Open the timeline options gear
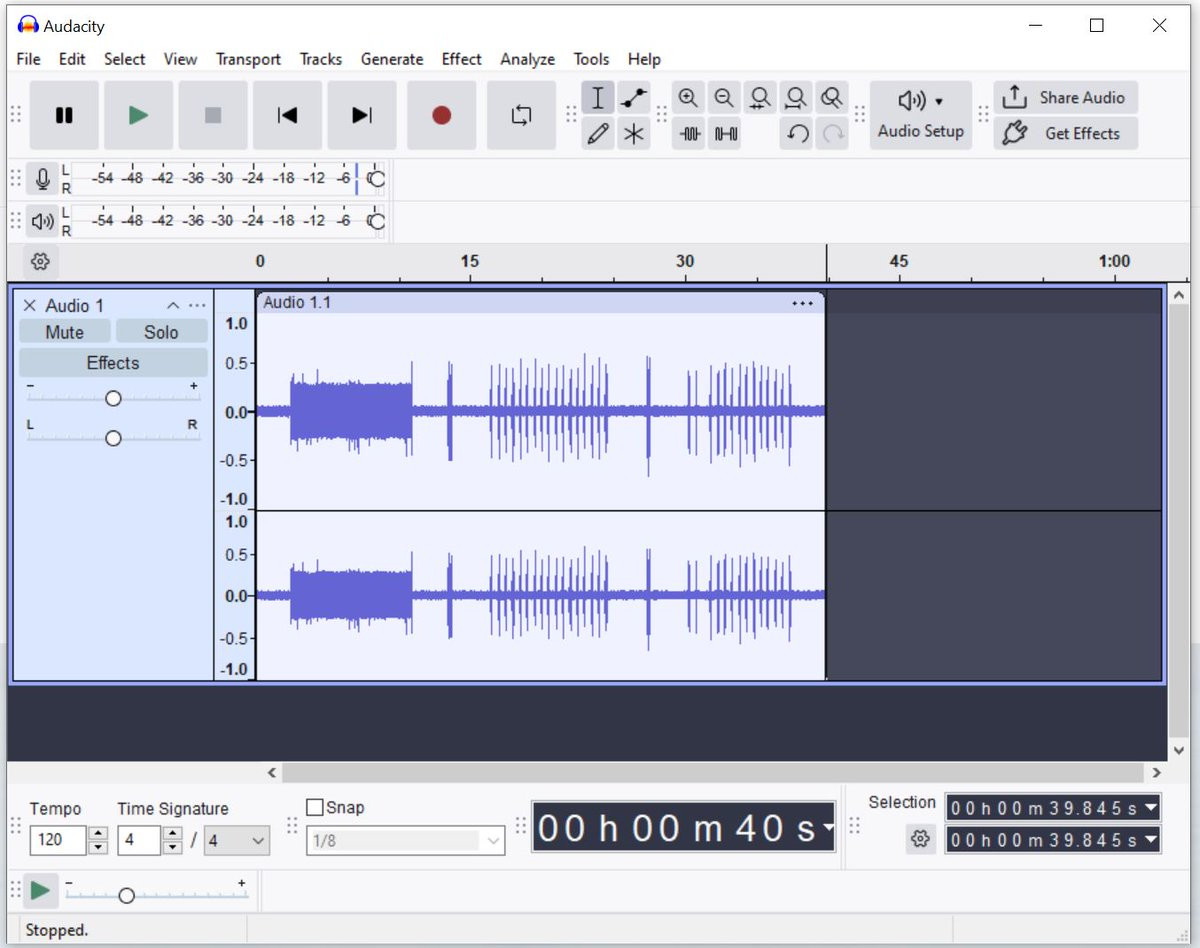Viewport: 1200px width, 948px height. point(40,262)
